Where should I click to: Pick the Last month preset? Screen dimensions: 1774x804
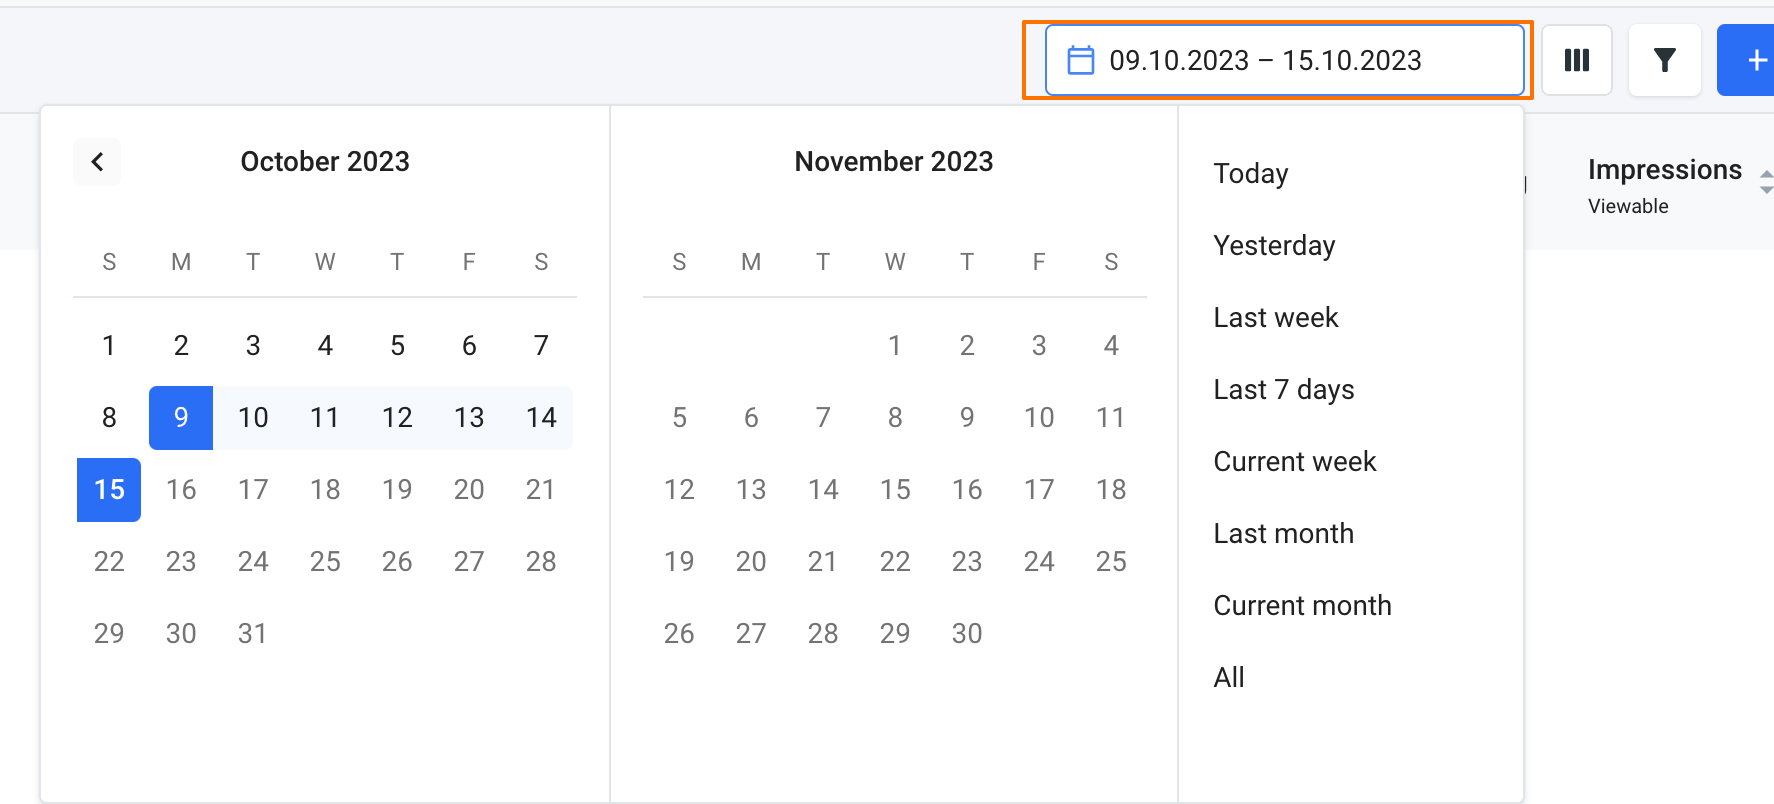click(1283, 534)
